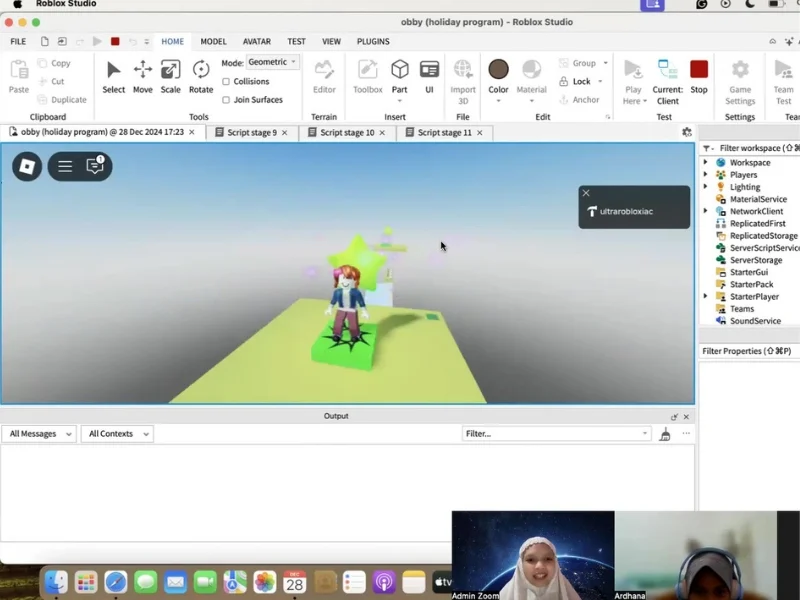Screen dimensions: 800x600
Task: Open the Roblox logo menu in viewport
Action: point(27,166)
